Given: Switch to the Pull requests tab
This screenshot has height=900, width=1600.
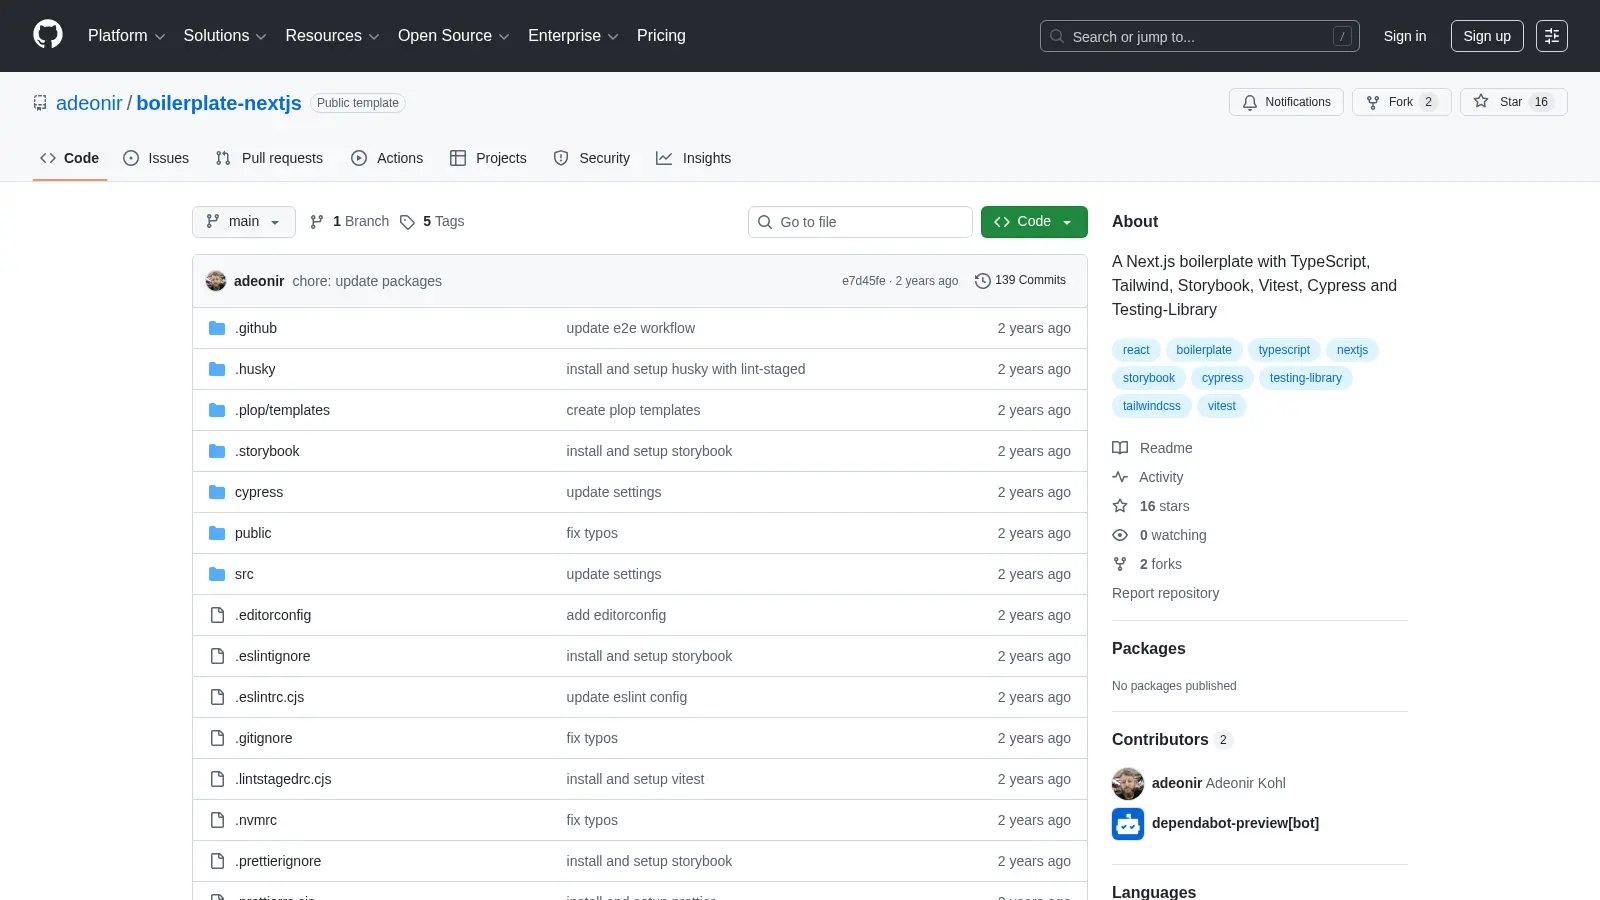Looking at the screenshot, I should click(269, 158).
